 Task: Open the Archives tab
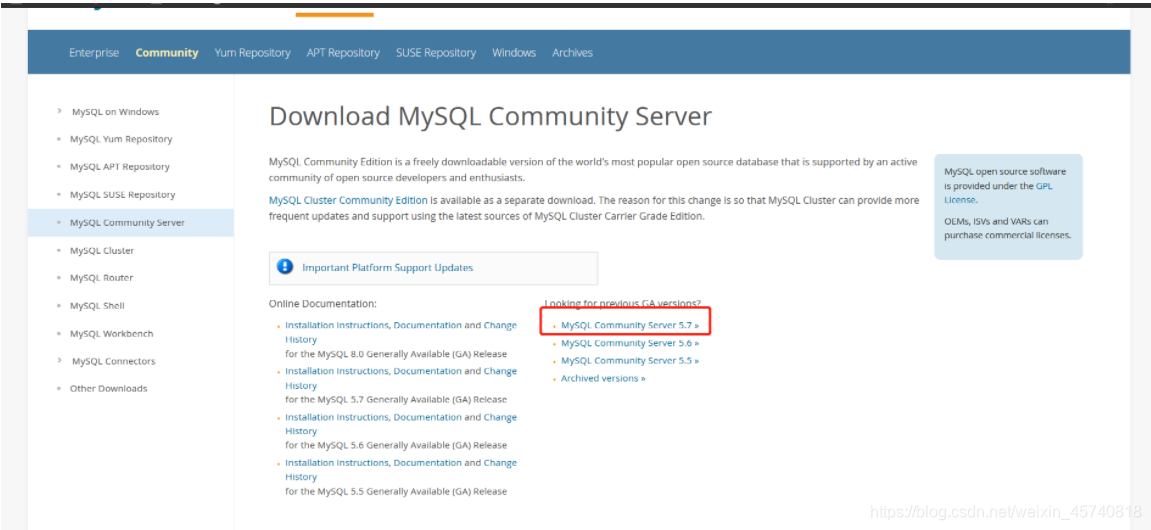coord(573,53)
